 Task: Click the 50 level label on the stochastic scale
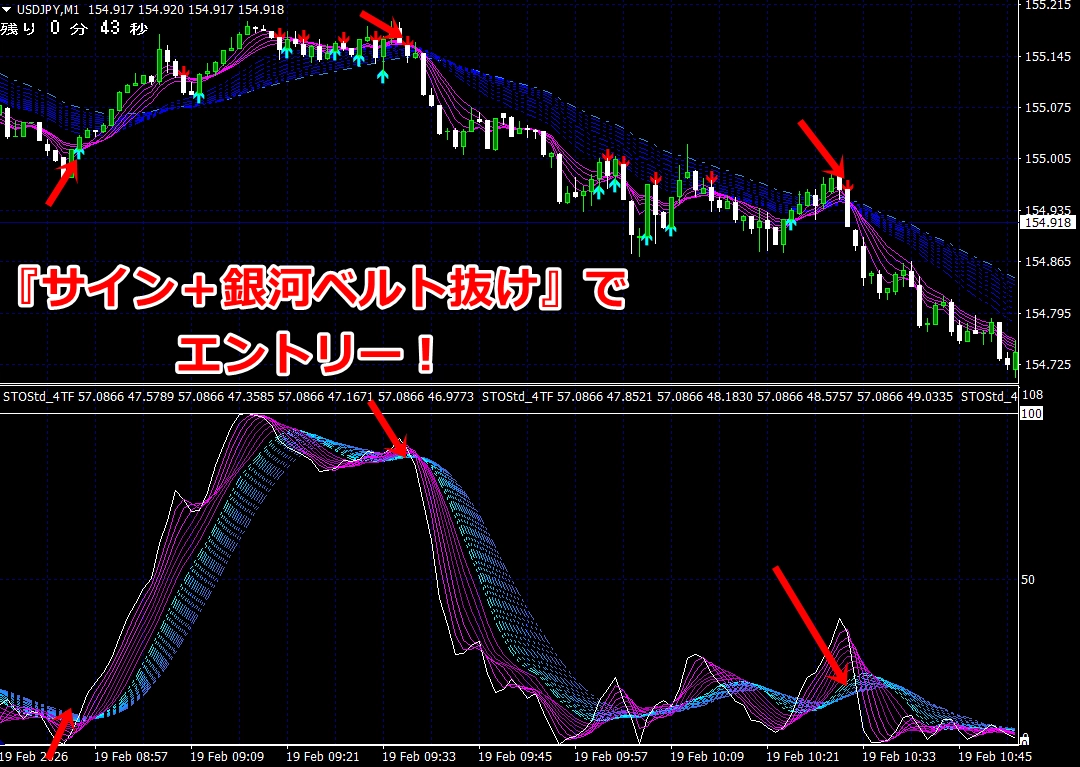tap(1028, 580)
